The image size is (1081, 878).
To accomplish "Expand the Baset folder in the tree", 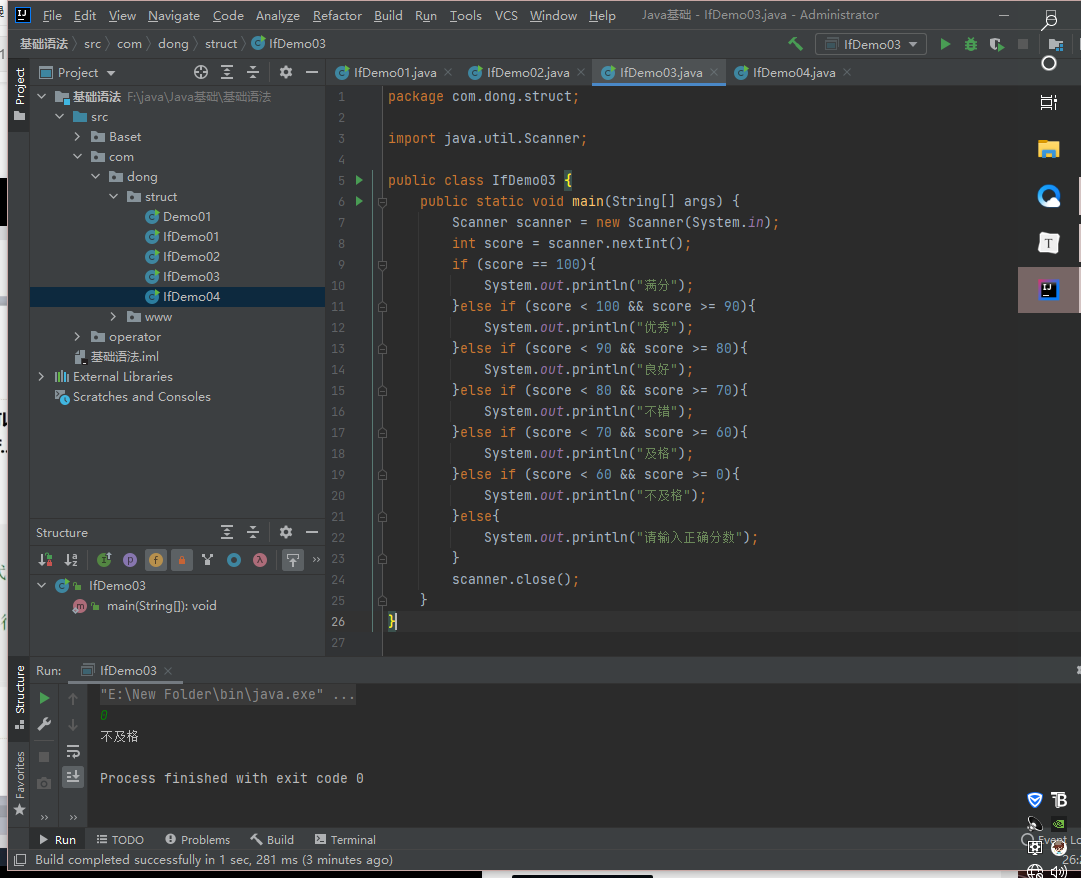I will point(78,137).
